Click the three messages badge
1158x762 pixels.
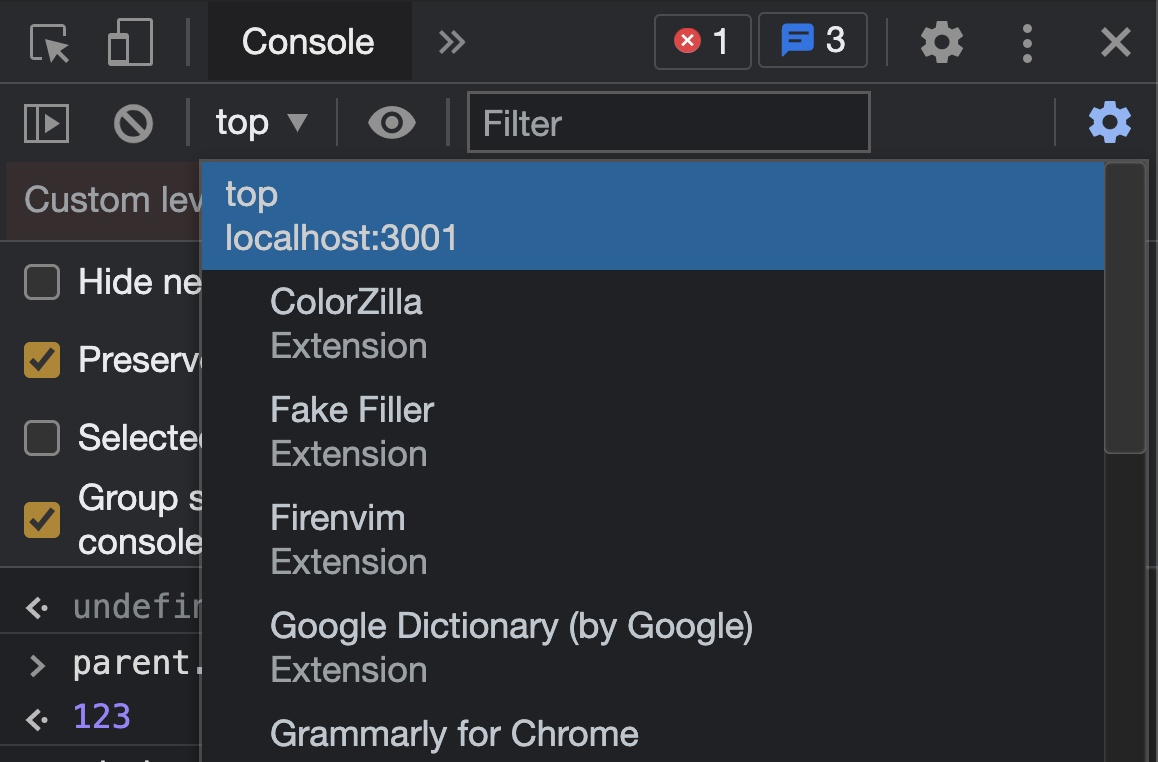[812, 42]
